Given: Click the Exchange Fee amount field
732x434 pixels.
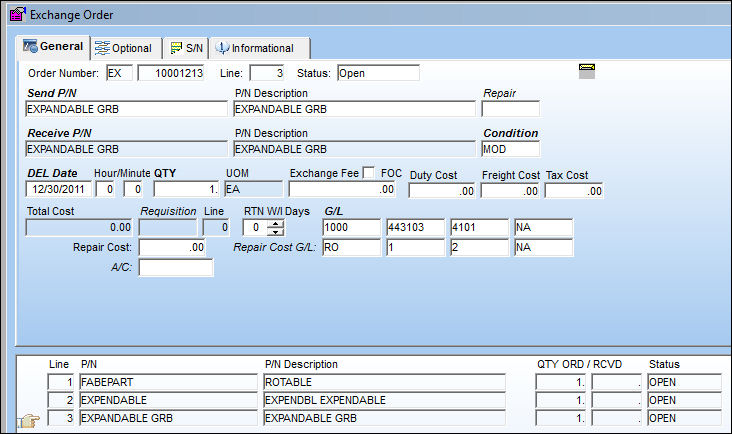Looking at the screenshot, I should [x=342, y=189].
